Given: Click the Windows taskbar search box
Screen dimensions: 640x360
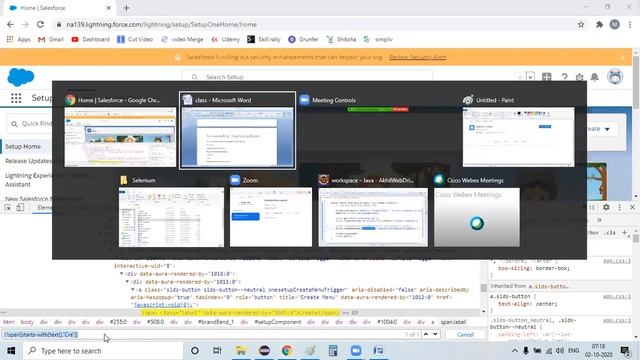Looking at the screenshot, I should coord(103,351).
